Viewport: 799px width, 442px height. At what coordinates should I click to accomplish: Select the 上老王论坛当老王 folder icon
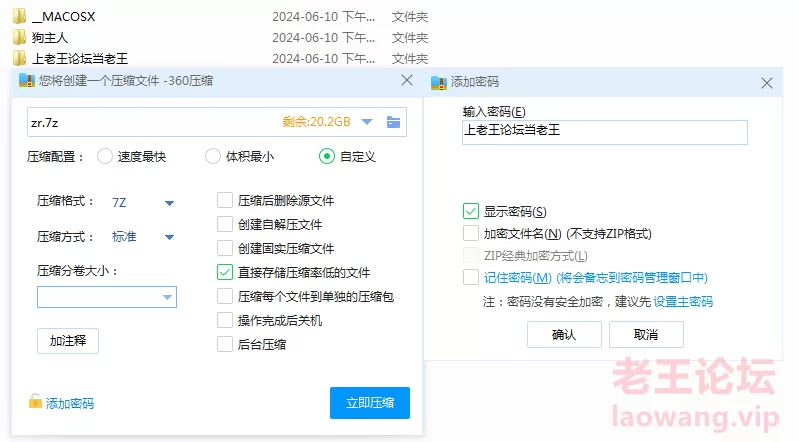19,58
